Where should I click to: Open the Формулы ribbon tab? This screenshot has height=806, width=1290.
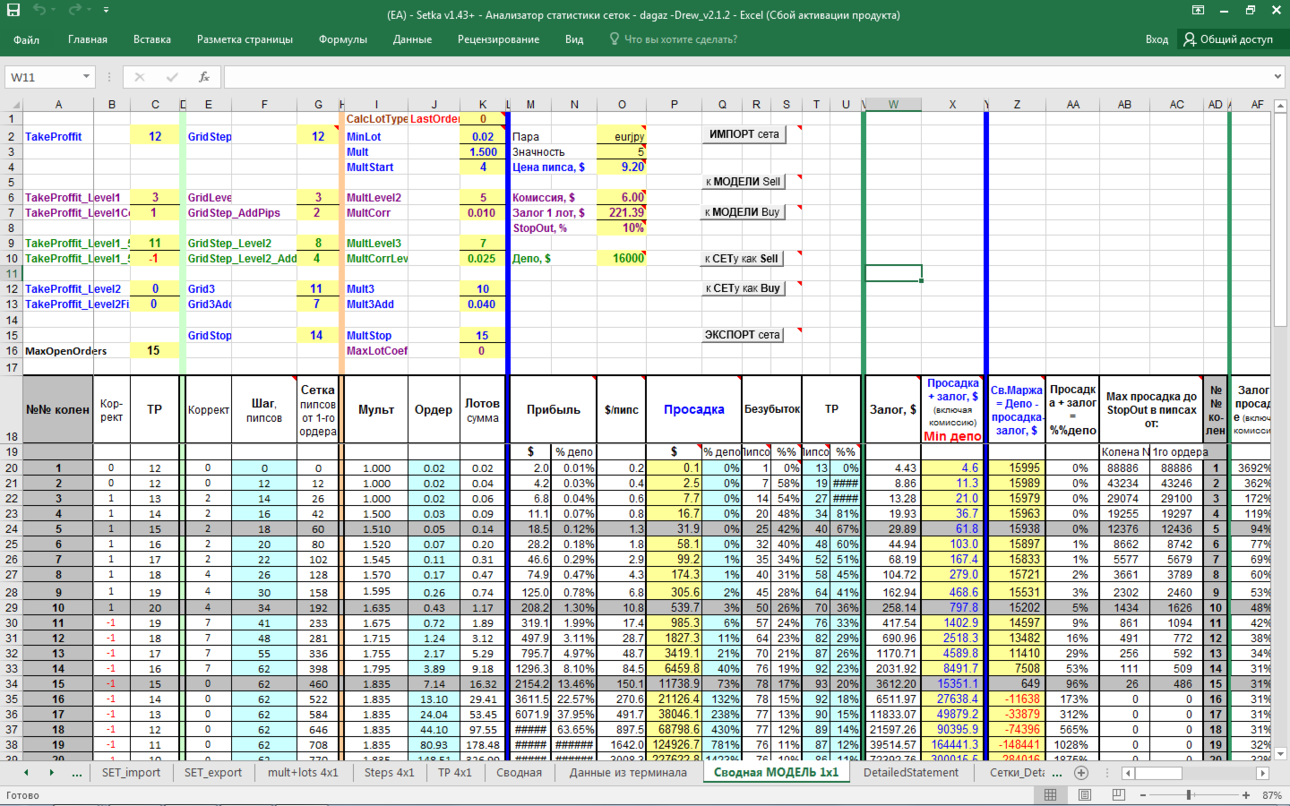(x=343, y=40)
